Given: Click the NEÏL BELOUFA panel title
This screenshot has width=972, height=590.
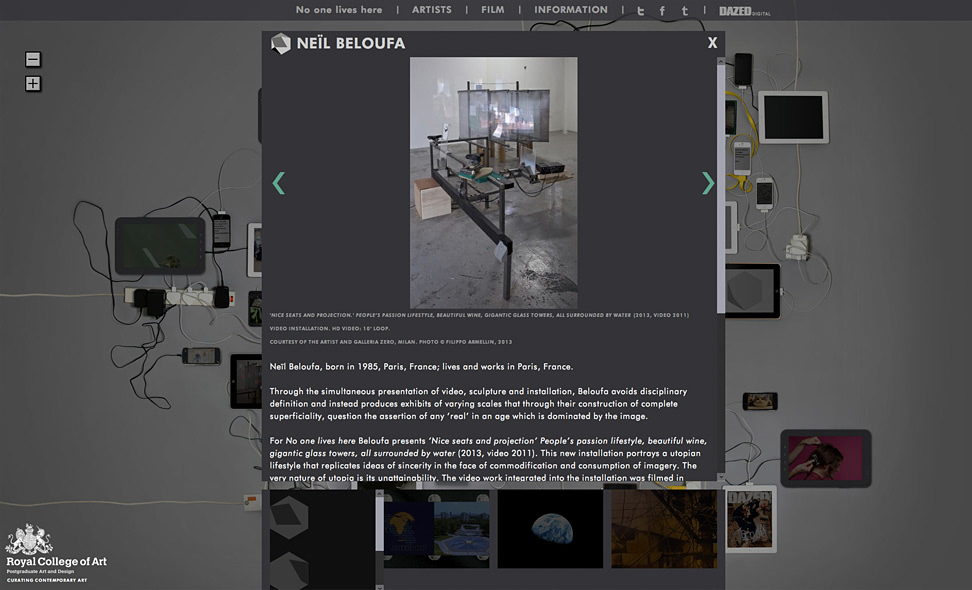Looking at the screenshot, I should (x=351, y=43).
